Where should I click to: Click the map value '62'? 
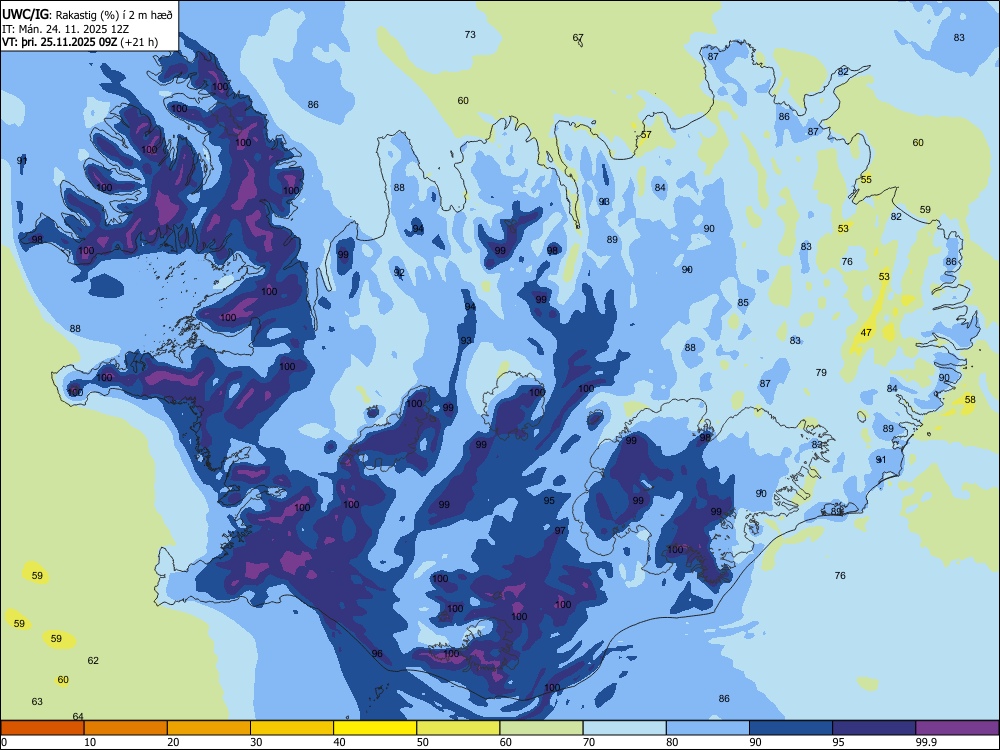pyautogui.click(x=93, y=660)
